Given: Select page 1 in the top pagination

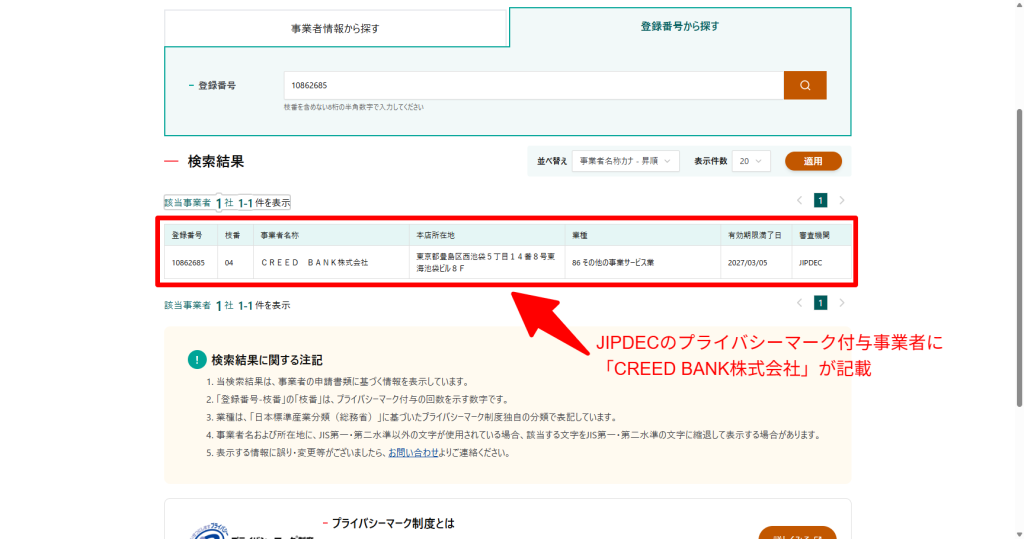Looking at the screenshot, I should 820,200.
